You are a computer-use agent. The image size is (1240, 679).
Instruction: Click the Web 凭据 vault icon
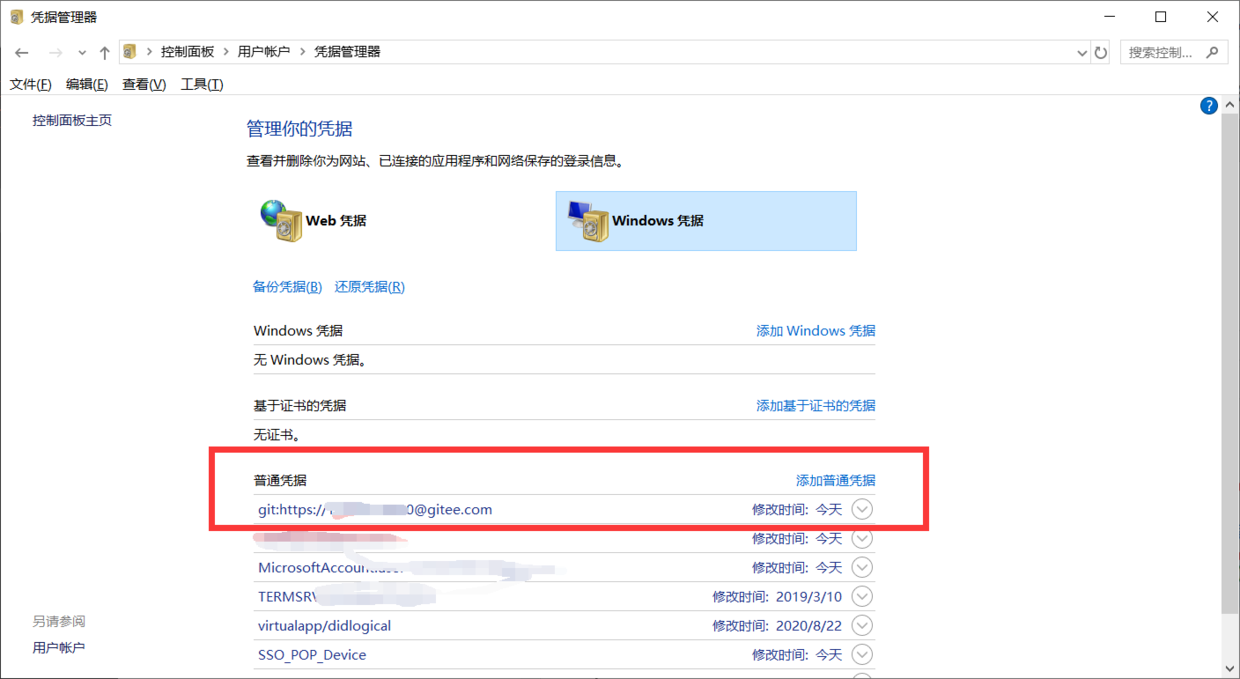[x=281, y=220]
